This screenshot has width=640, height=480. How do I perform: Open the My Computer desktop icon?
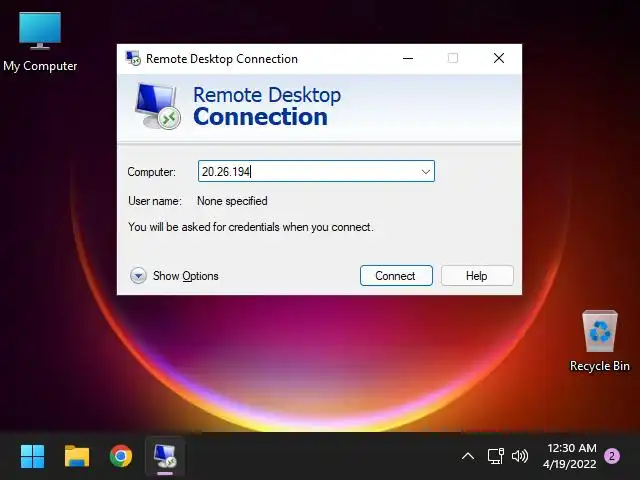point(40,42)
